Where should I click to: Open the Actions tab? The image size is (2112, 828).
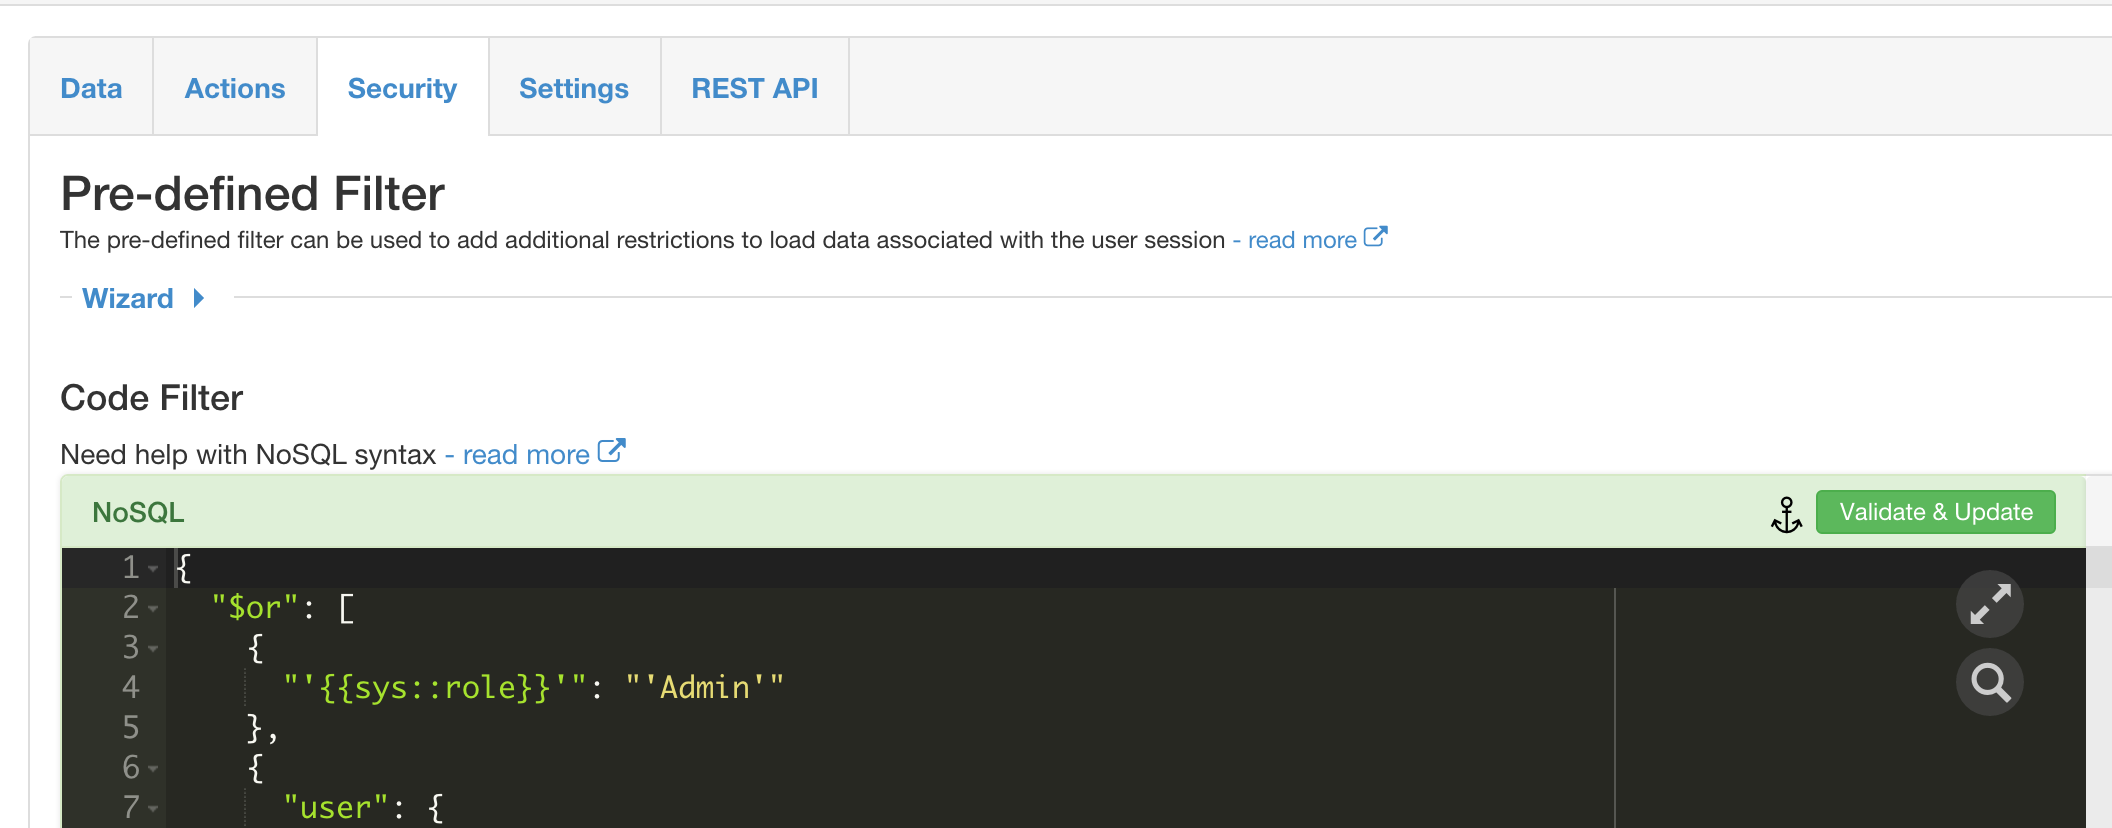[x=235, y=88]
